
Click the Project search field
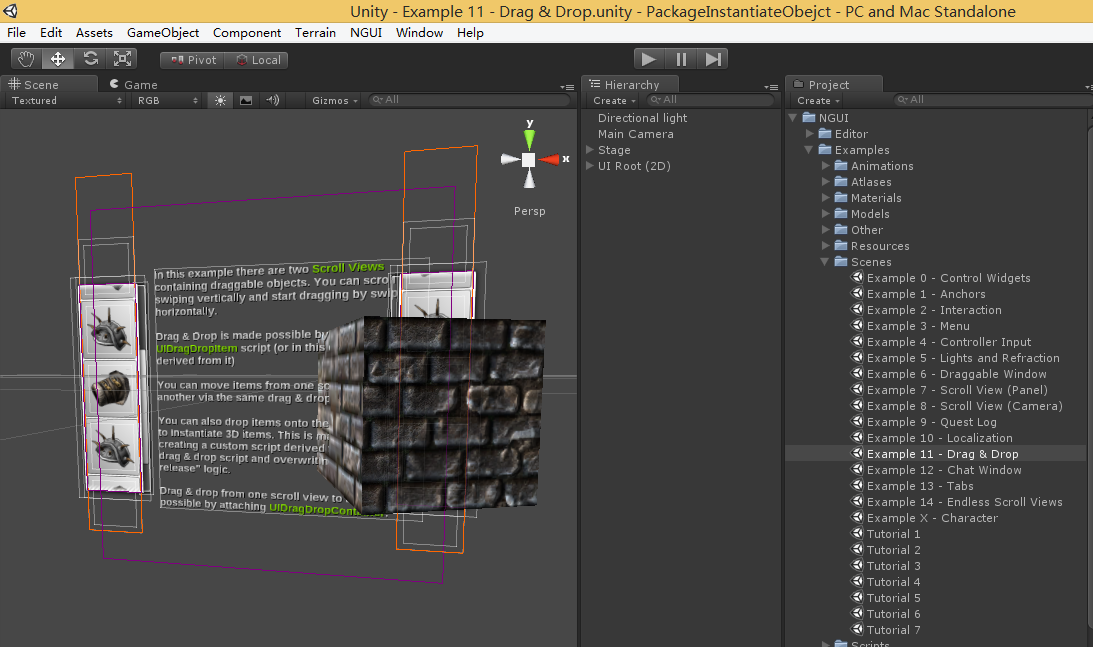(x=993, y=100)
